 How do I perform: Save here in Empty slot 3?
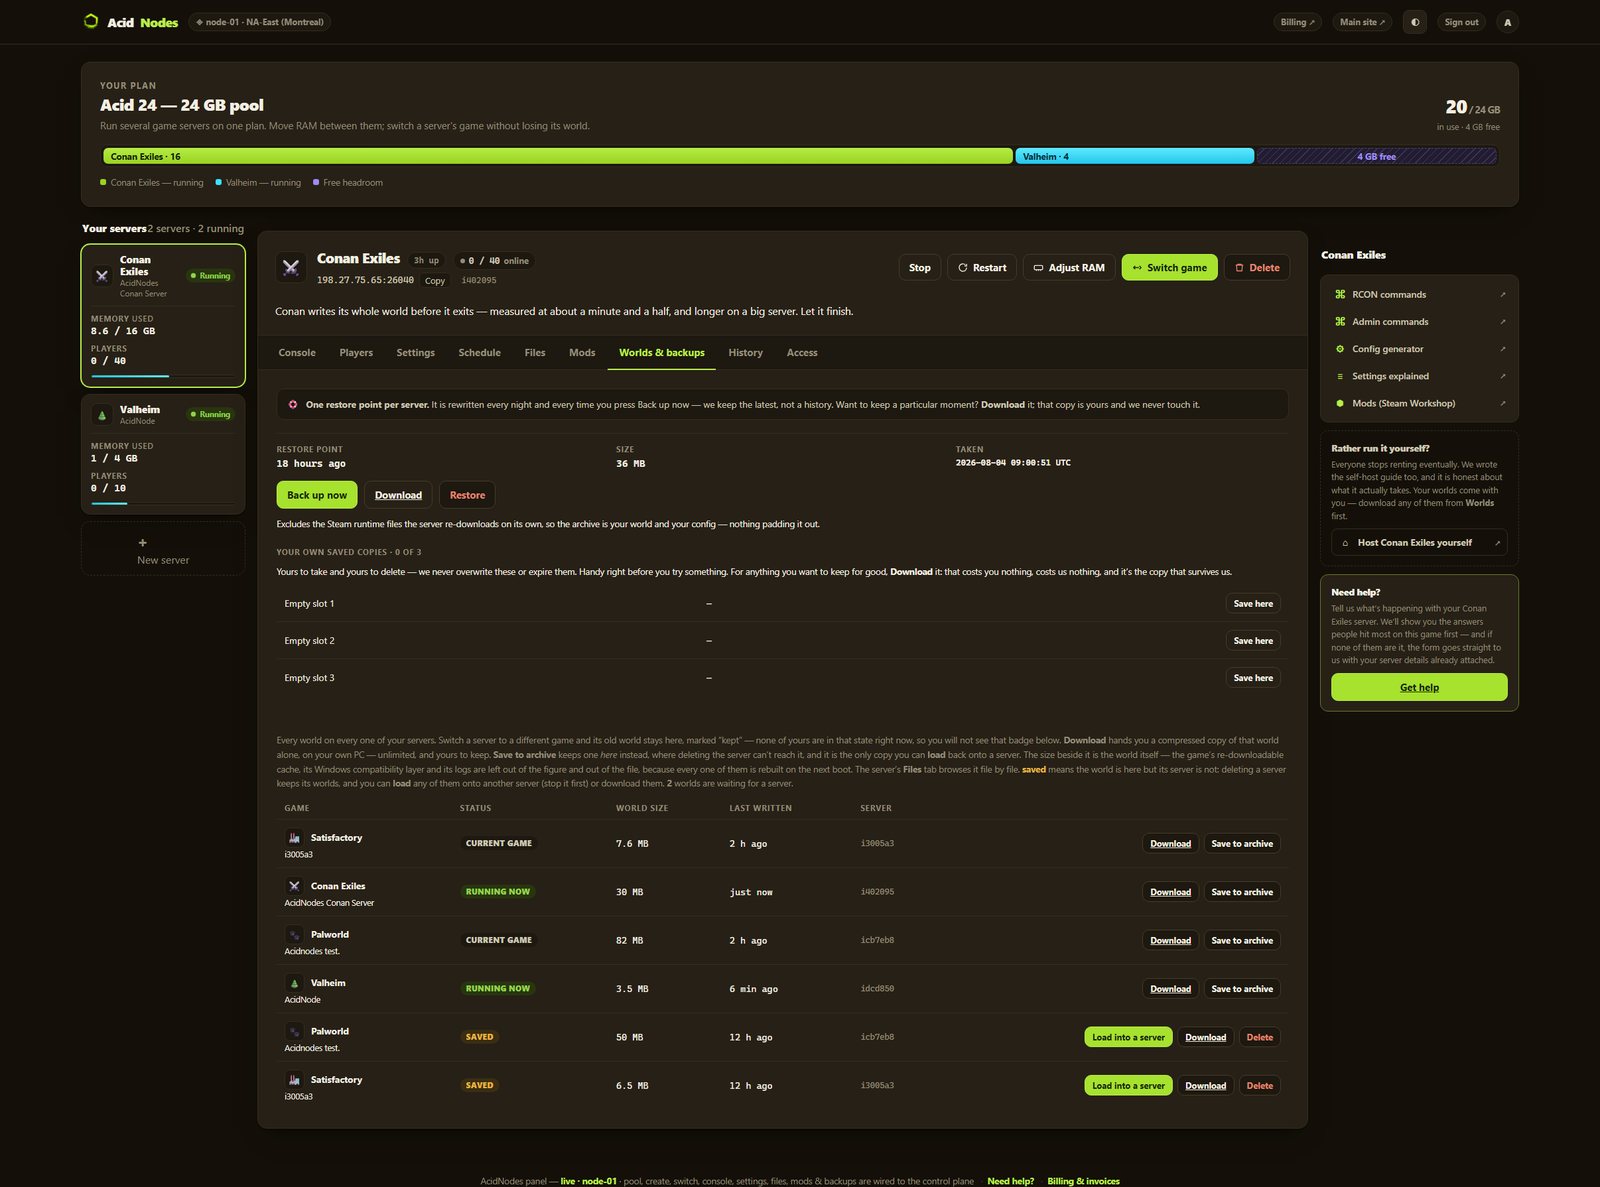coord(1253,678)
